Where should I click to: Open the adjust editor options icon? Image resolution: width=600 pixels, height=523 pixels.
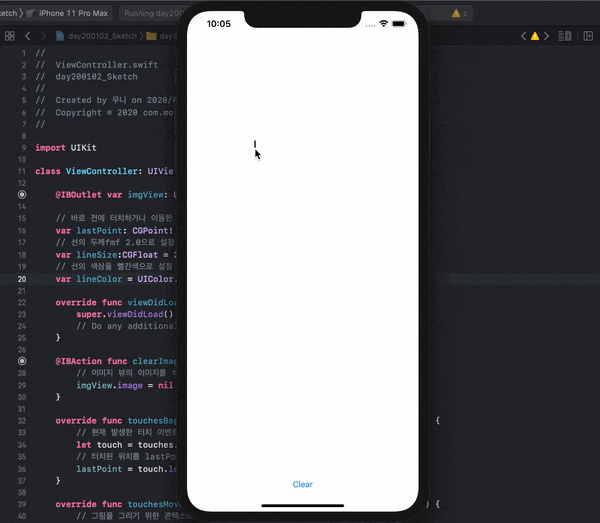(564, 36)
